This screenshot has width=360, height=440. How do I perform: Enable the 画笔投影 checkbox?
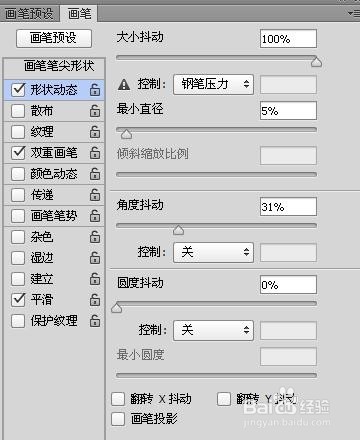tap(118, 419)
